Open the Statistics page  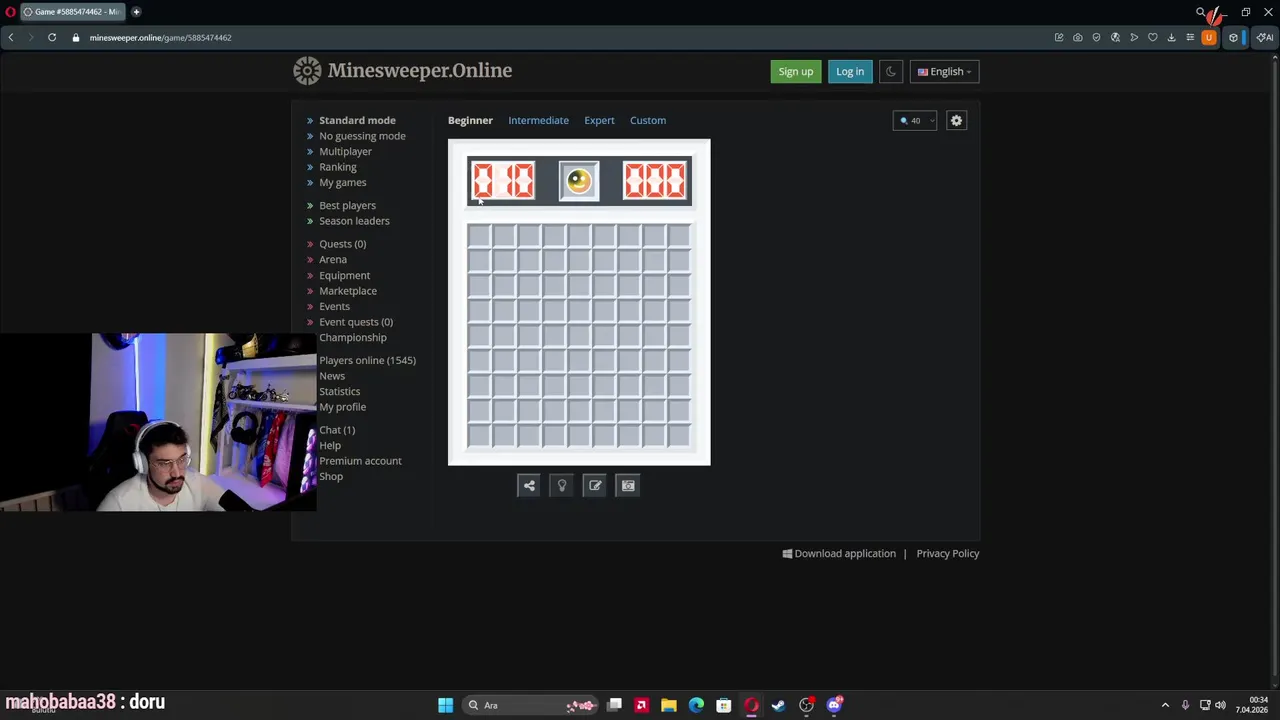coord(339,391)
